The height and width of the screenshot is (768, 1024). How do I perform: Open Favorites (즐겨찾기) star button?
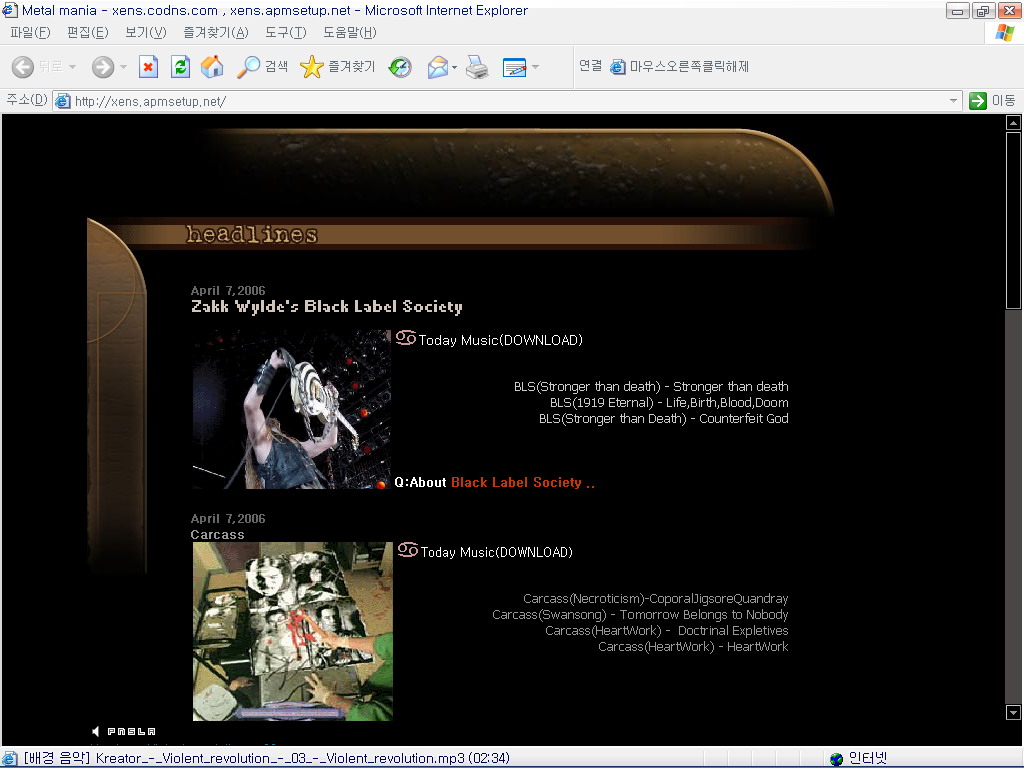tap(338, 67)
